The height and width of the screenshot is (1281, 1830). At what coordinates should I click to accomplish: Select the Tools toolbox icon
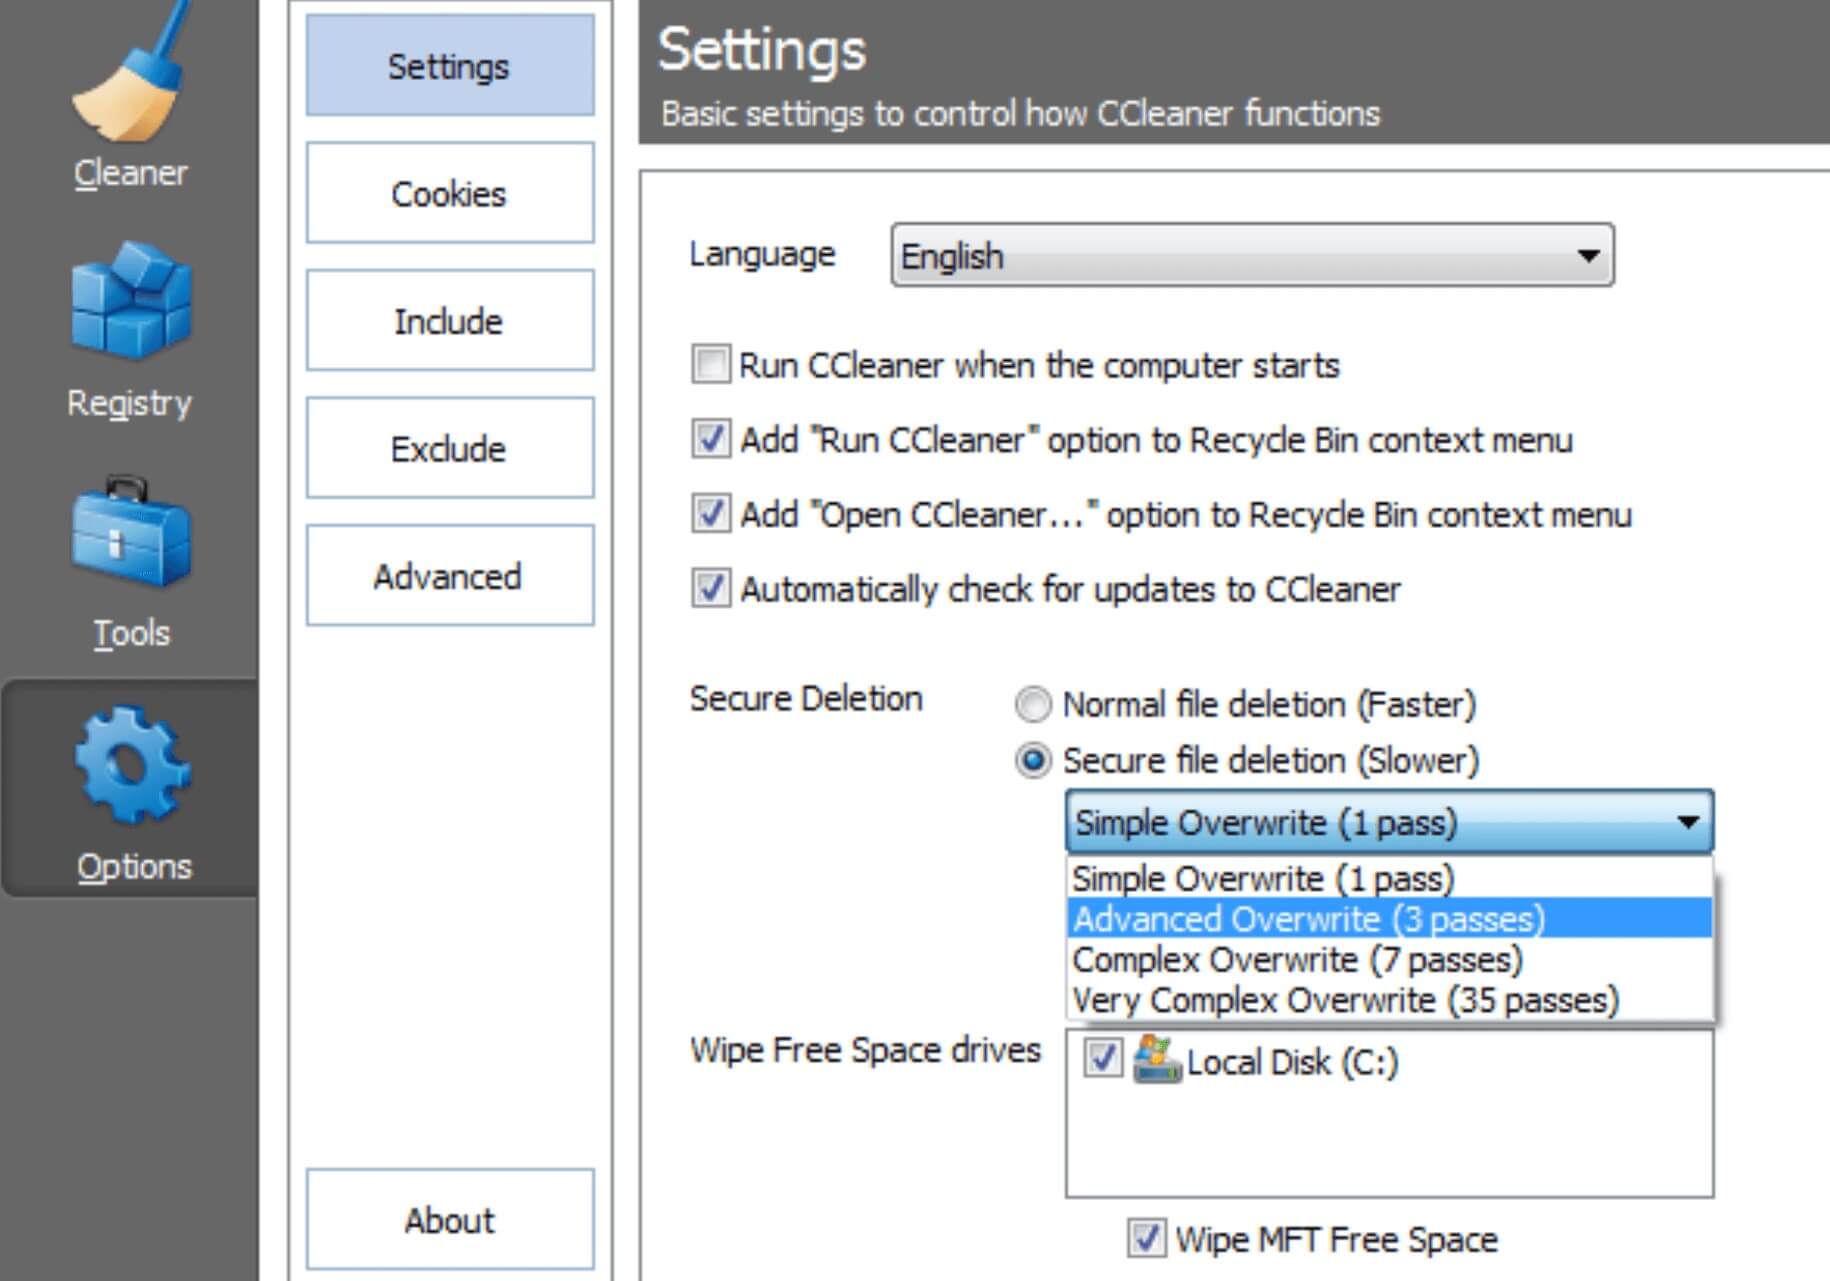(130, 535)
